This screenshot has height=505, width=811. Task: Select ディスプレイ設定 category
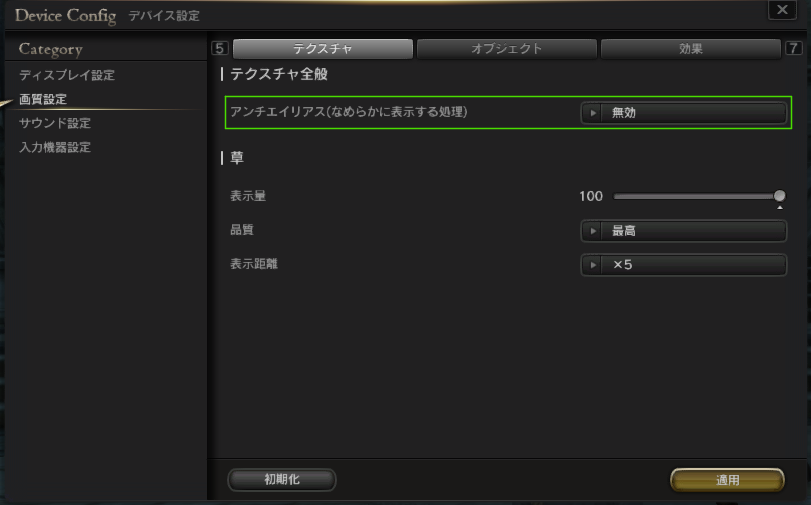pos(67,75)
